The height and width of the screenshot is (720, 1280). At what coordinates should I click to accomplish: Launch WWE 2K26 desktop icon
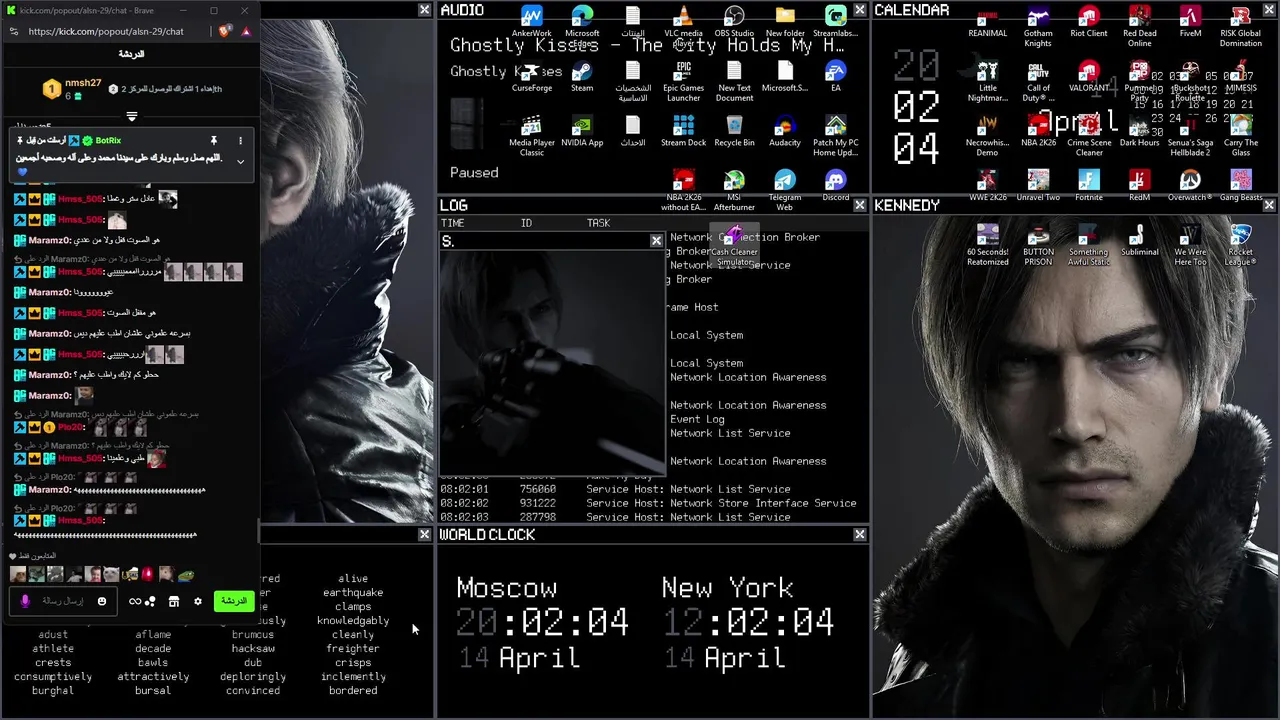(x=987, y=186)
